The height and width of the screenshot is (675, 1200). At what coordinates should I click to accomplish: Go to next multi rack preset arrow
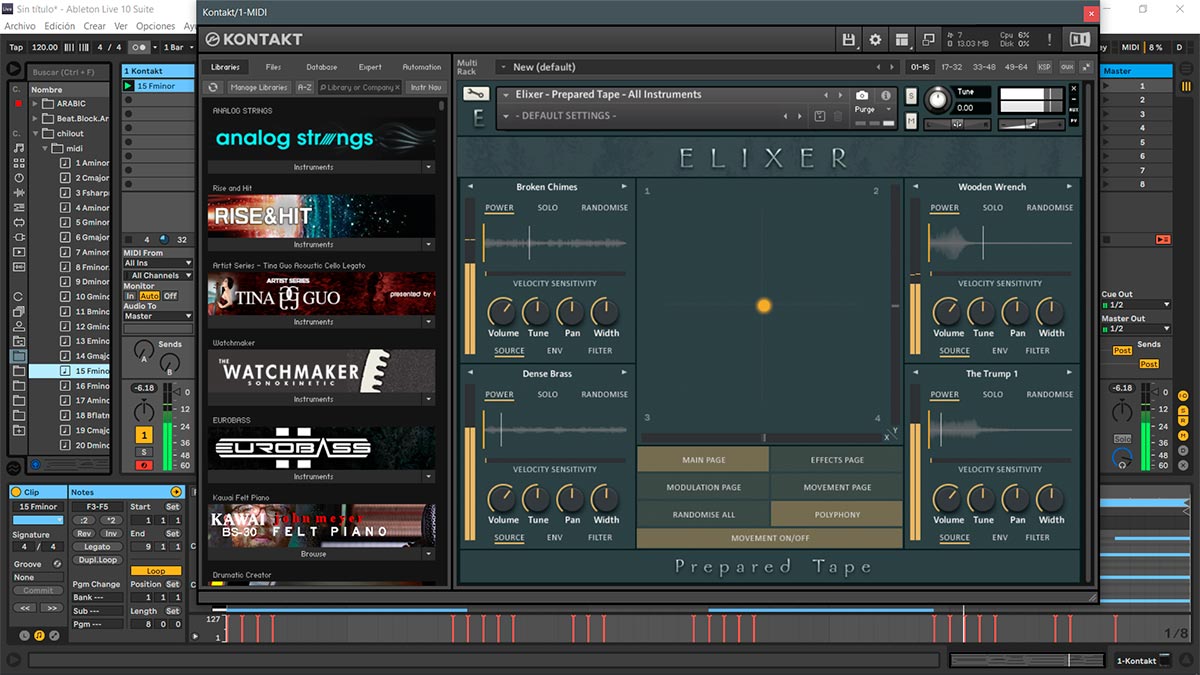click(893, 67)
